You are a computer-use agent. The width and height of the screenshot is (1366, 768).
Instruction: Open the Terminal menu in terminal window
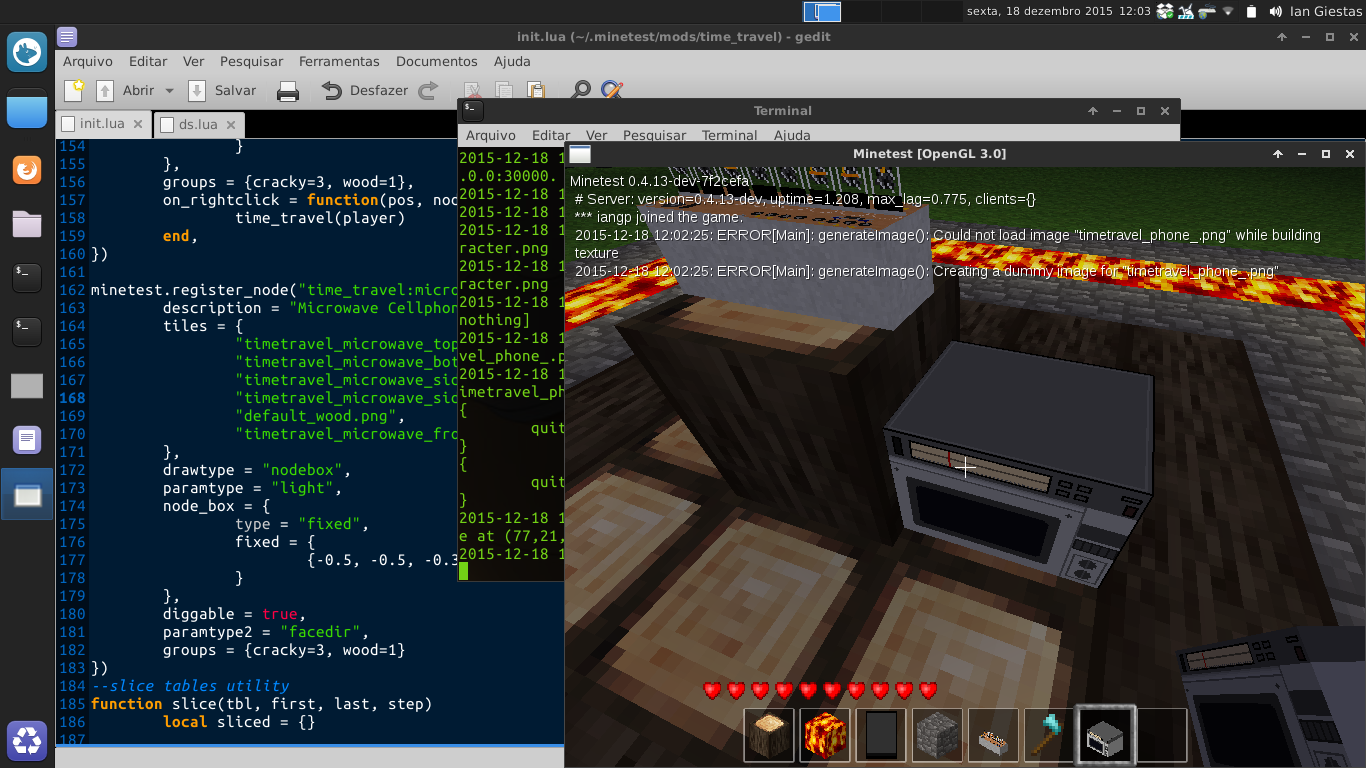tap(729, 135)
